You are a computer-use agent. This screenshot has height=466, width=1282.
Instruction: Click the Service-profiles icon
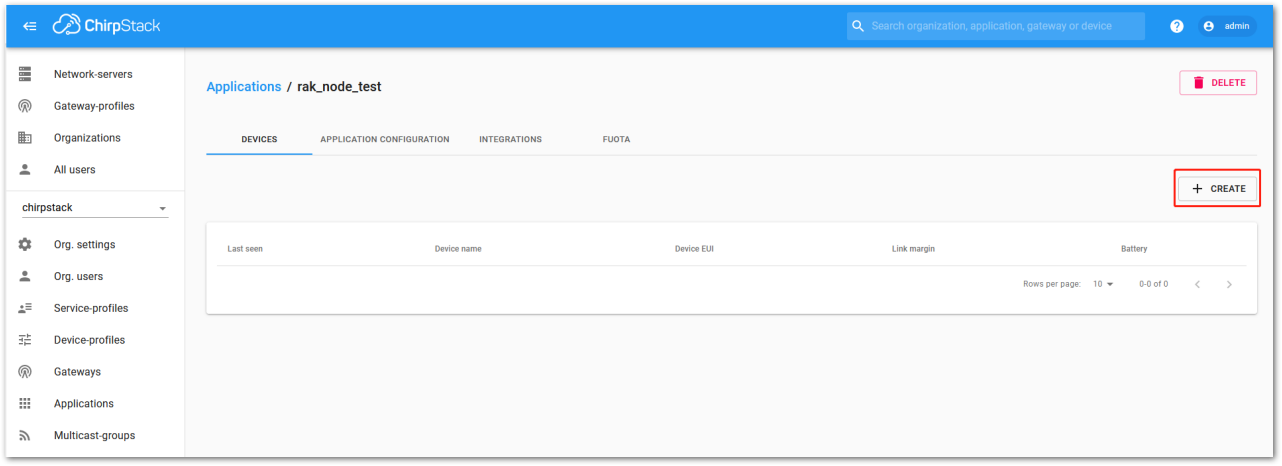[25, 308]
